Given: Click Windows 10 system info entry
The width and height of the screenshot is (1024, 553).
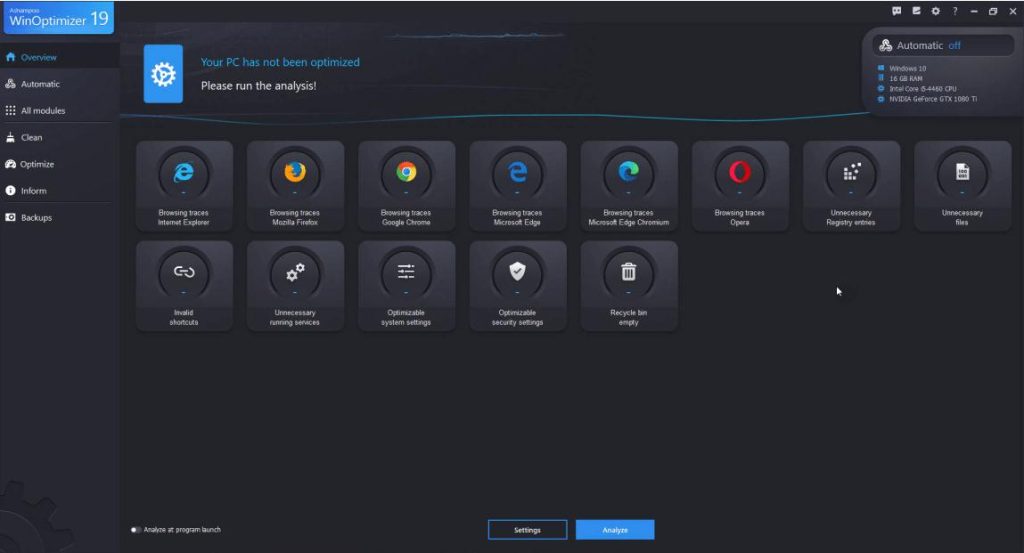Looking at the screenshot, I should (902, 69).
